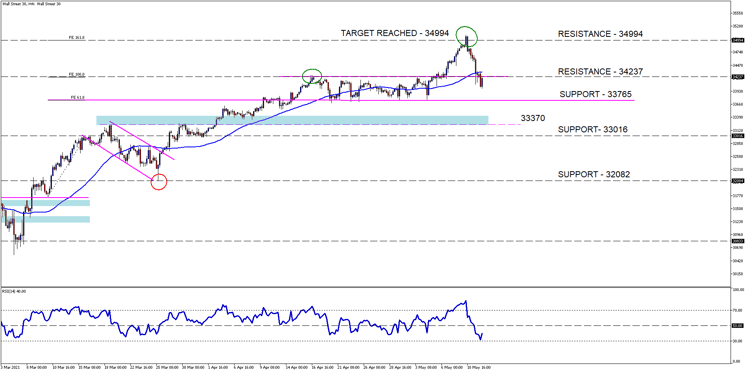Image resolution: width=750 pixels, height=372 pixels.
Task: Click the 3 Mar 2021 date label
Action: (11, 367)
